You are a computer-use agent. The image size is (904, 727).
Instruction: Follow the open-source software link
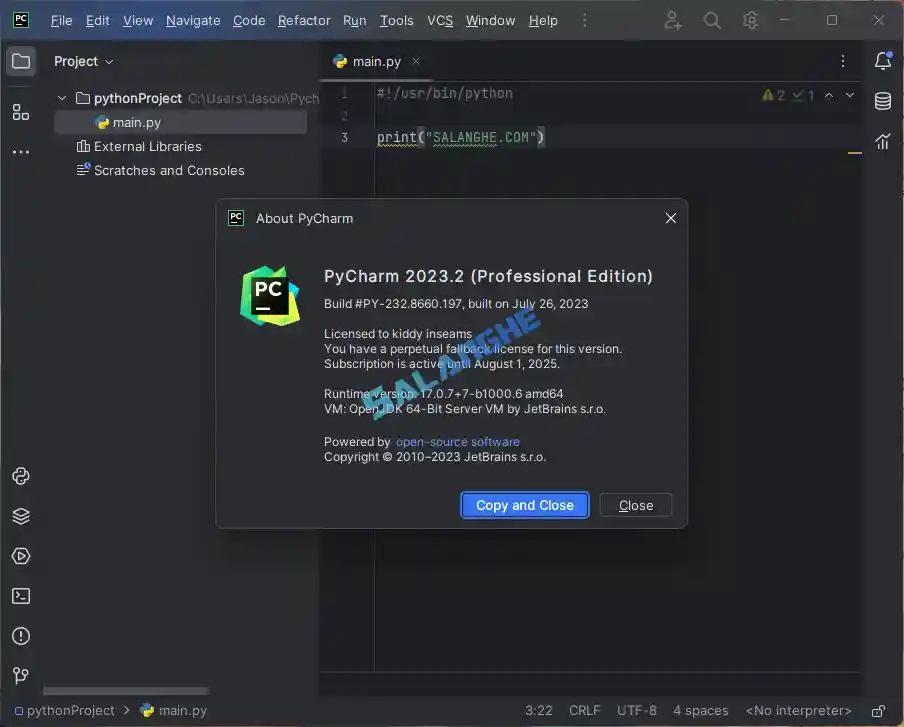click(x=457, y=441)
